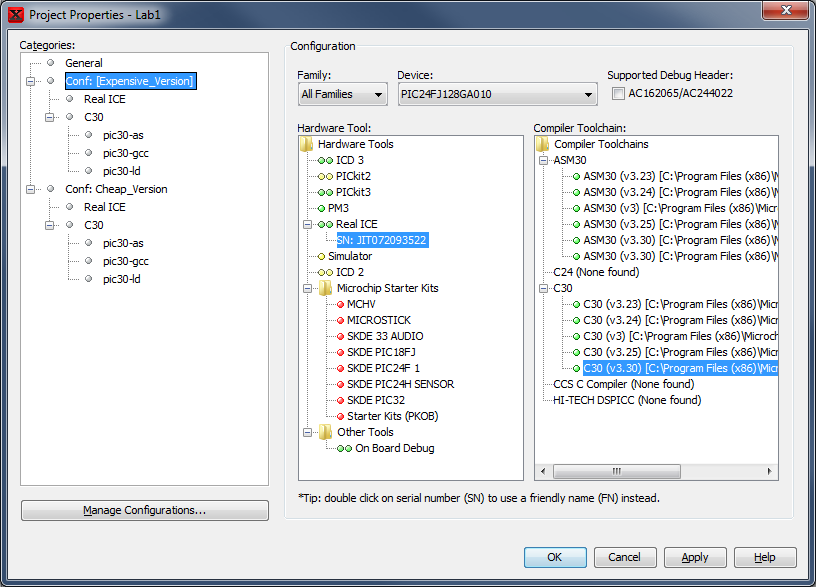This screenshot has height=587, width=816.
Task: Enable the AC162065/AC244022 debug header checkbox
Action: click(x=618, y=94)
